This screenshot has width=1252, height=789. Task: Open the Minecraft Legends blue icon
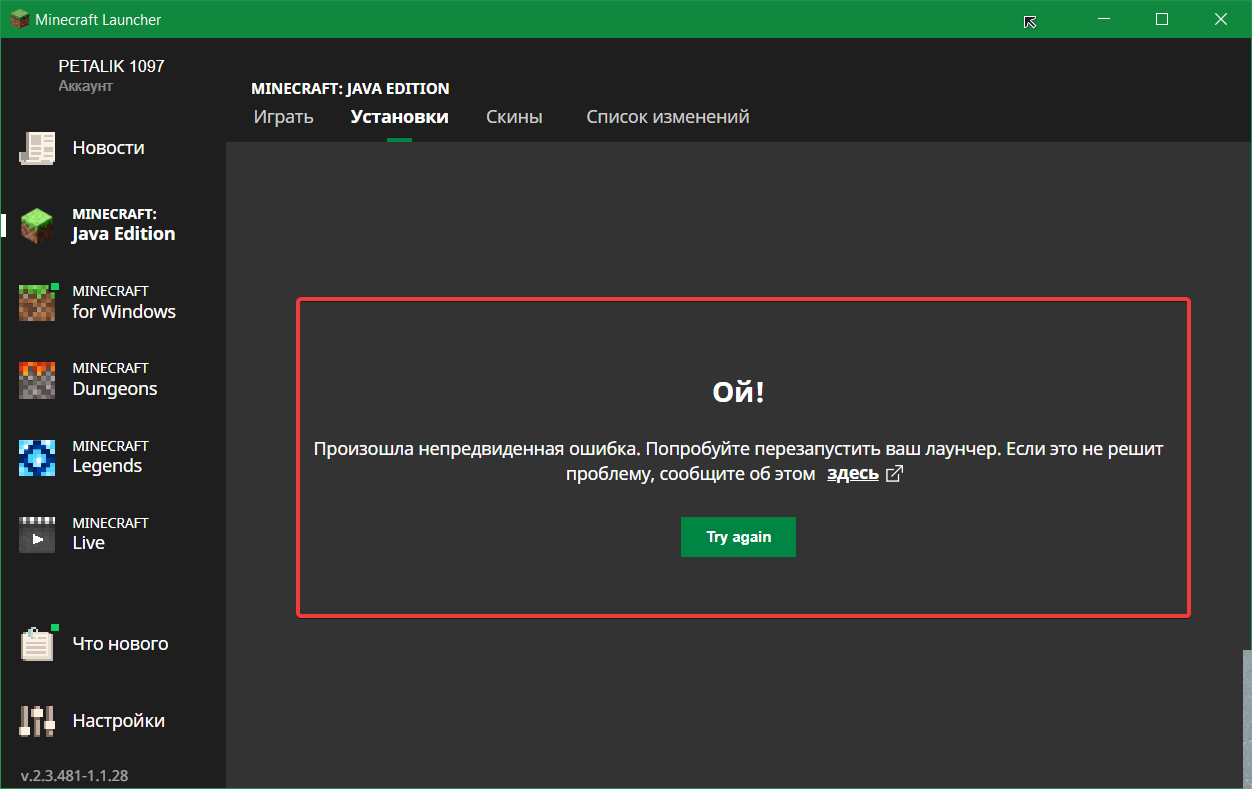37,457
